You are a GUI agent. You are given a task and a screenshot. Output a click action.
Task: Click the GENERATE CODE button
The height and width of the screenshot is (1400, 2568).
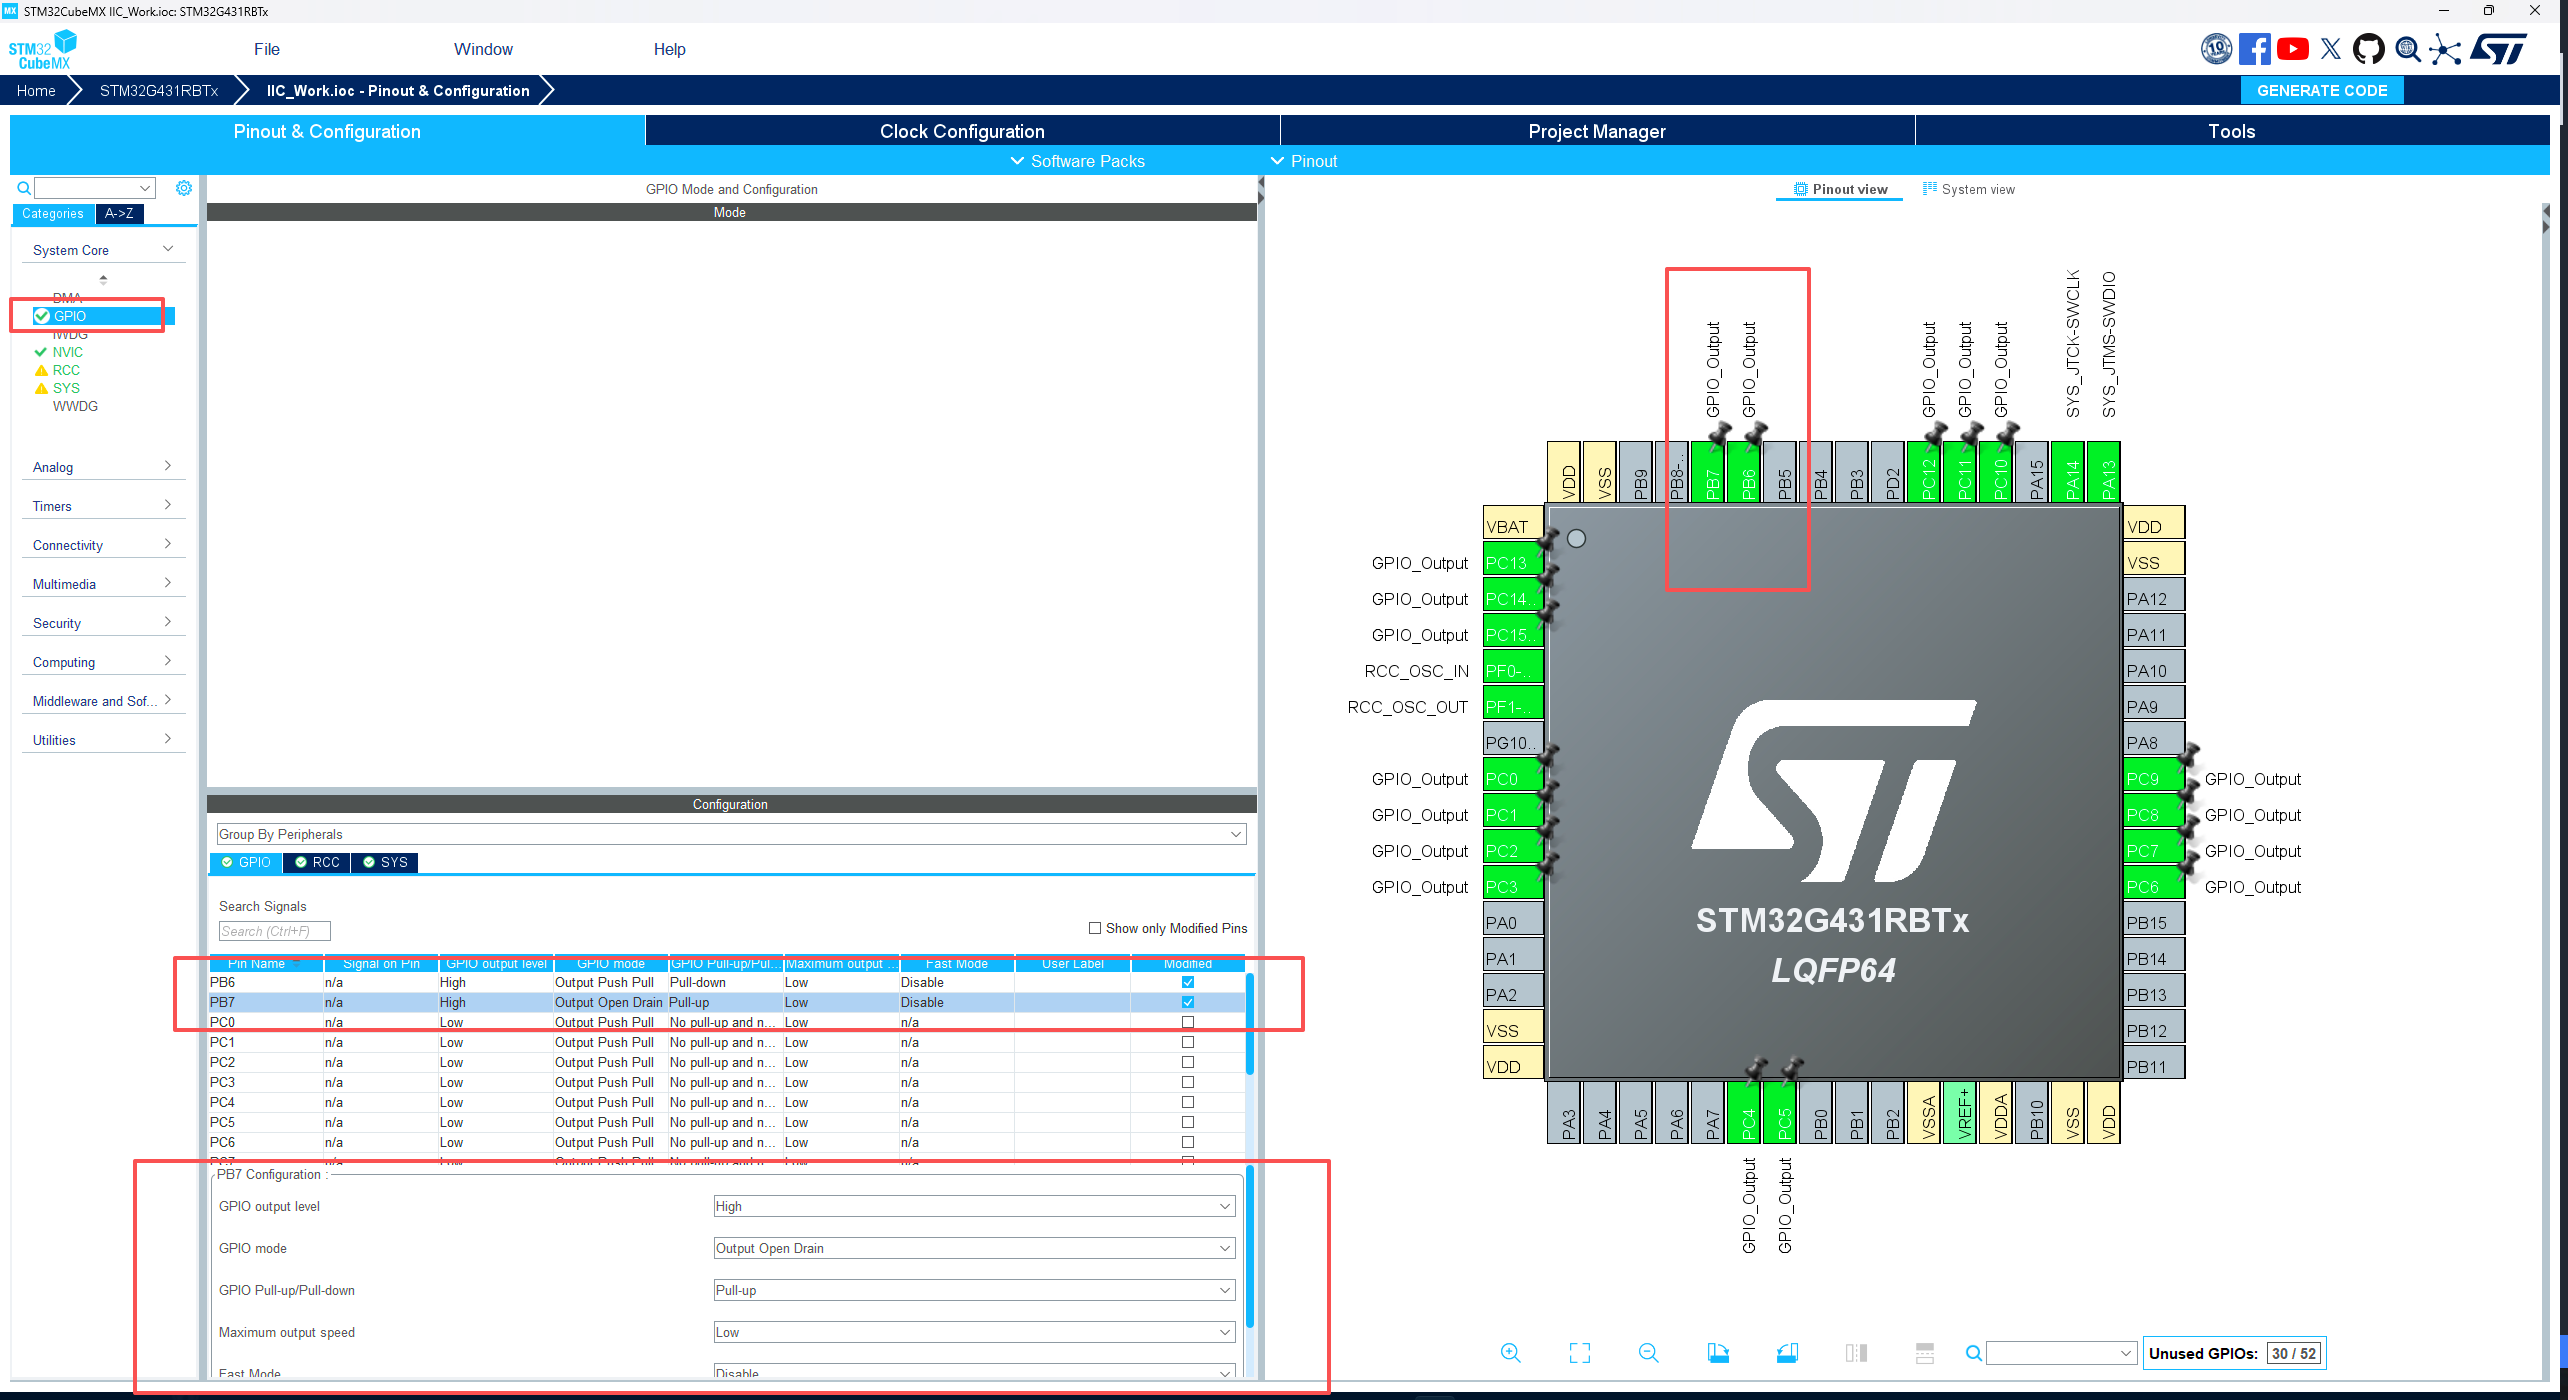[x=2322, y=90]
